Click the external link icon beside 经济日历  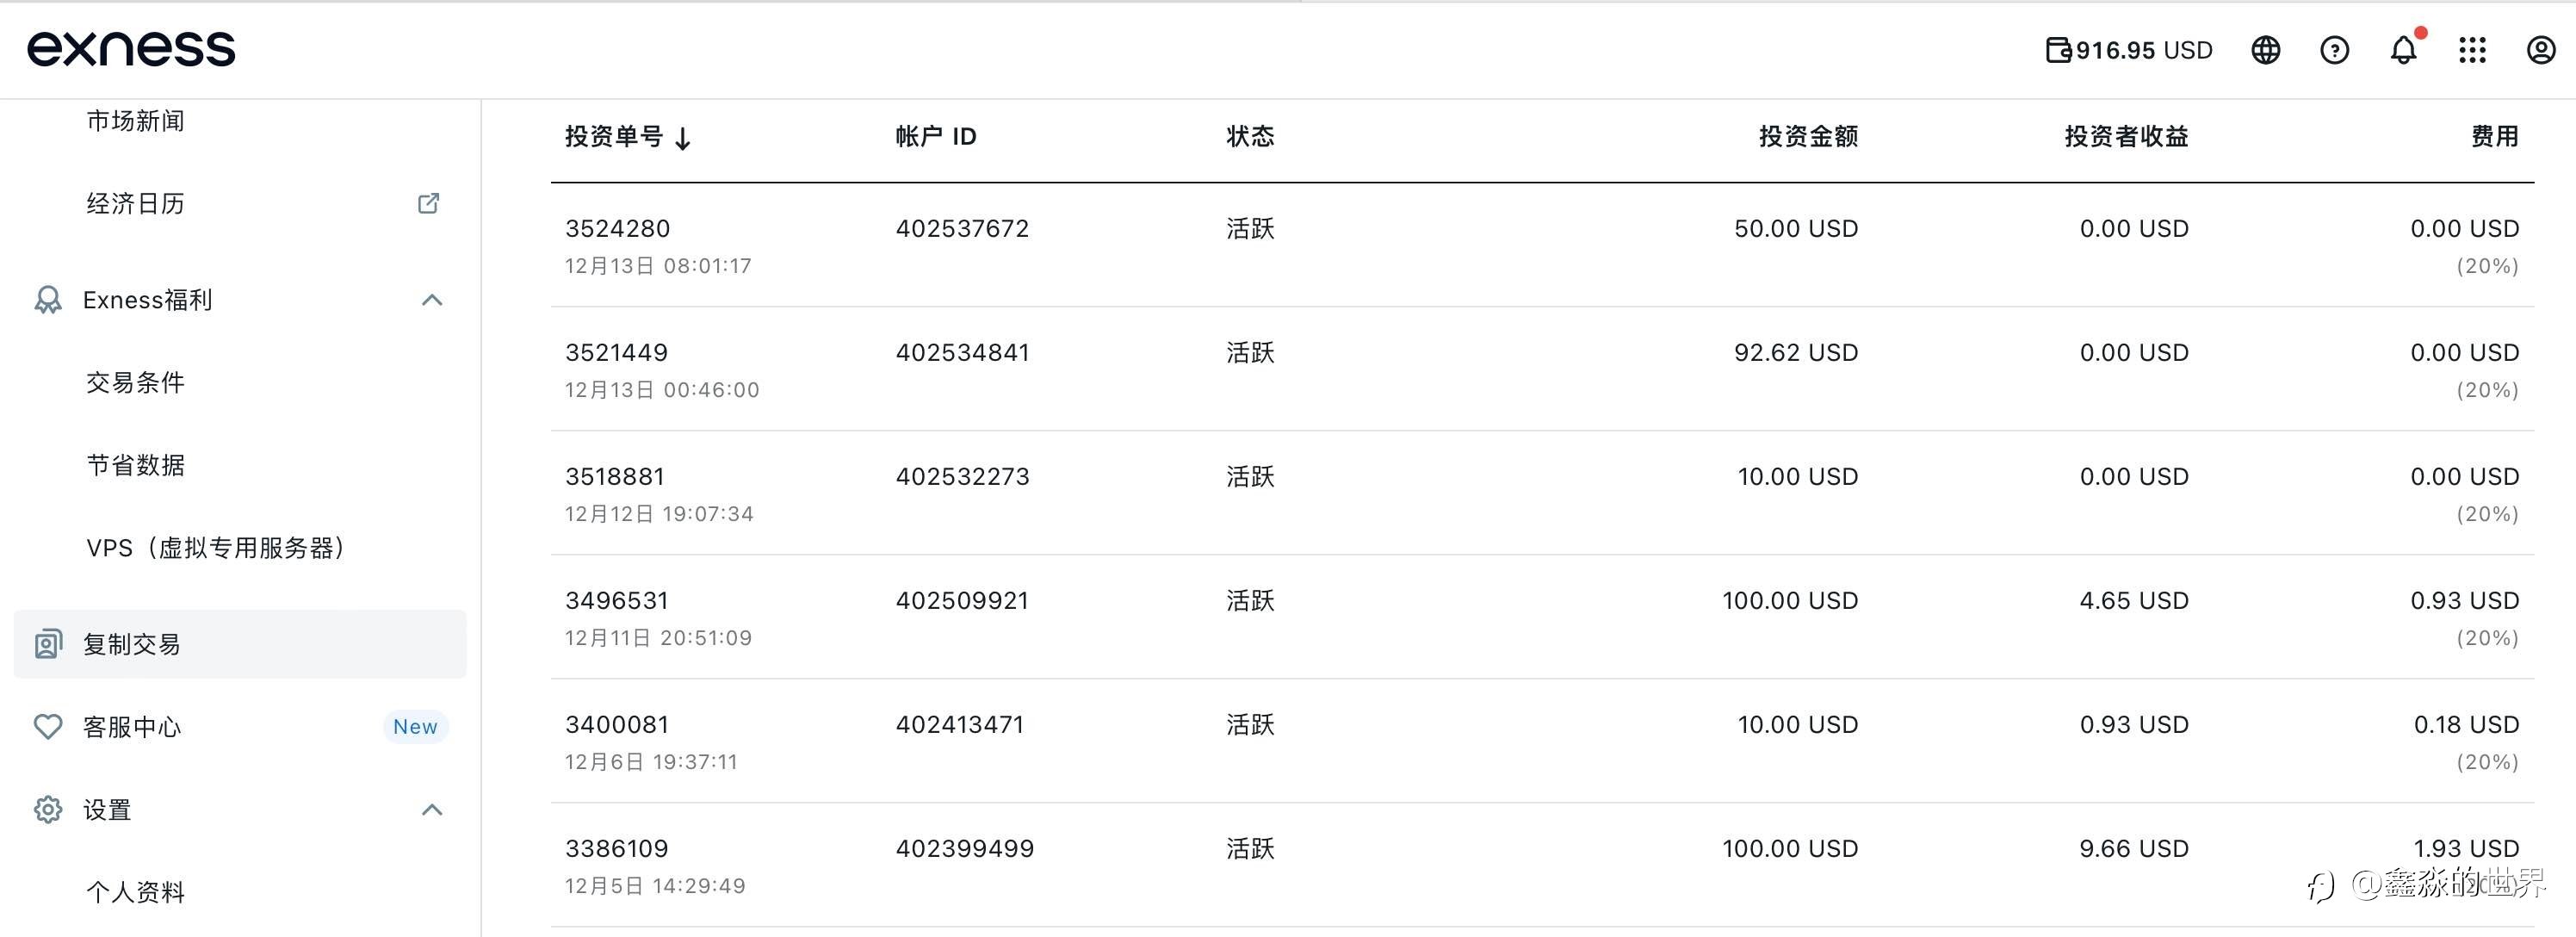[x=428, y=204]
